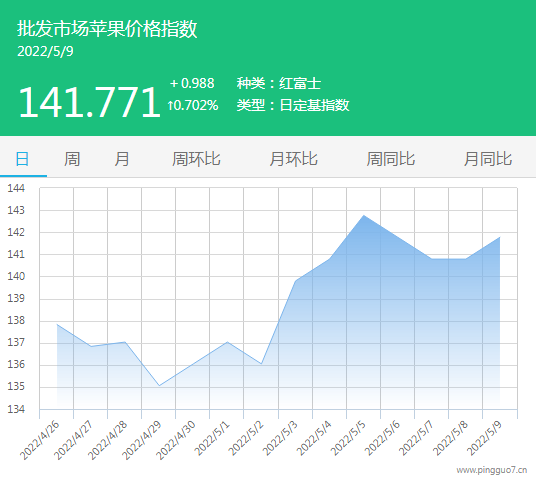Screen dimensions: 536x482
Task: Open the 周环比 tab
Action: pos(196,159)
